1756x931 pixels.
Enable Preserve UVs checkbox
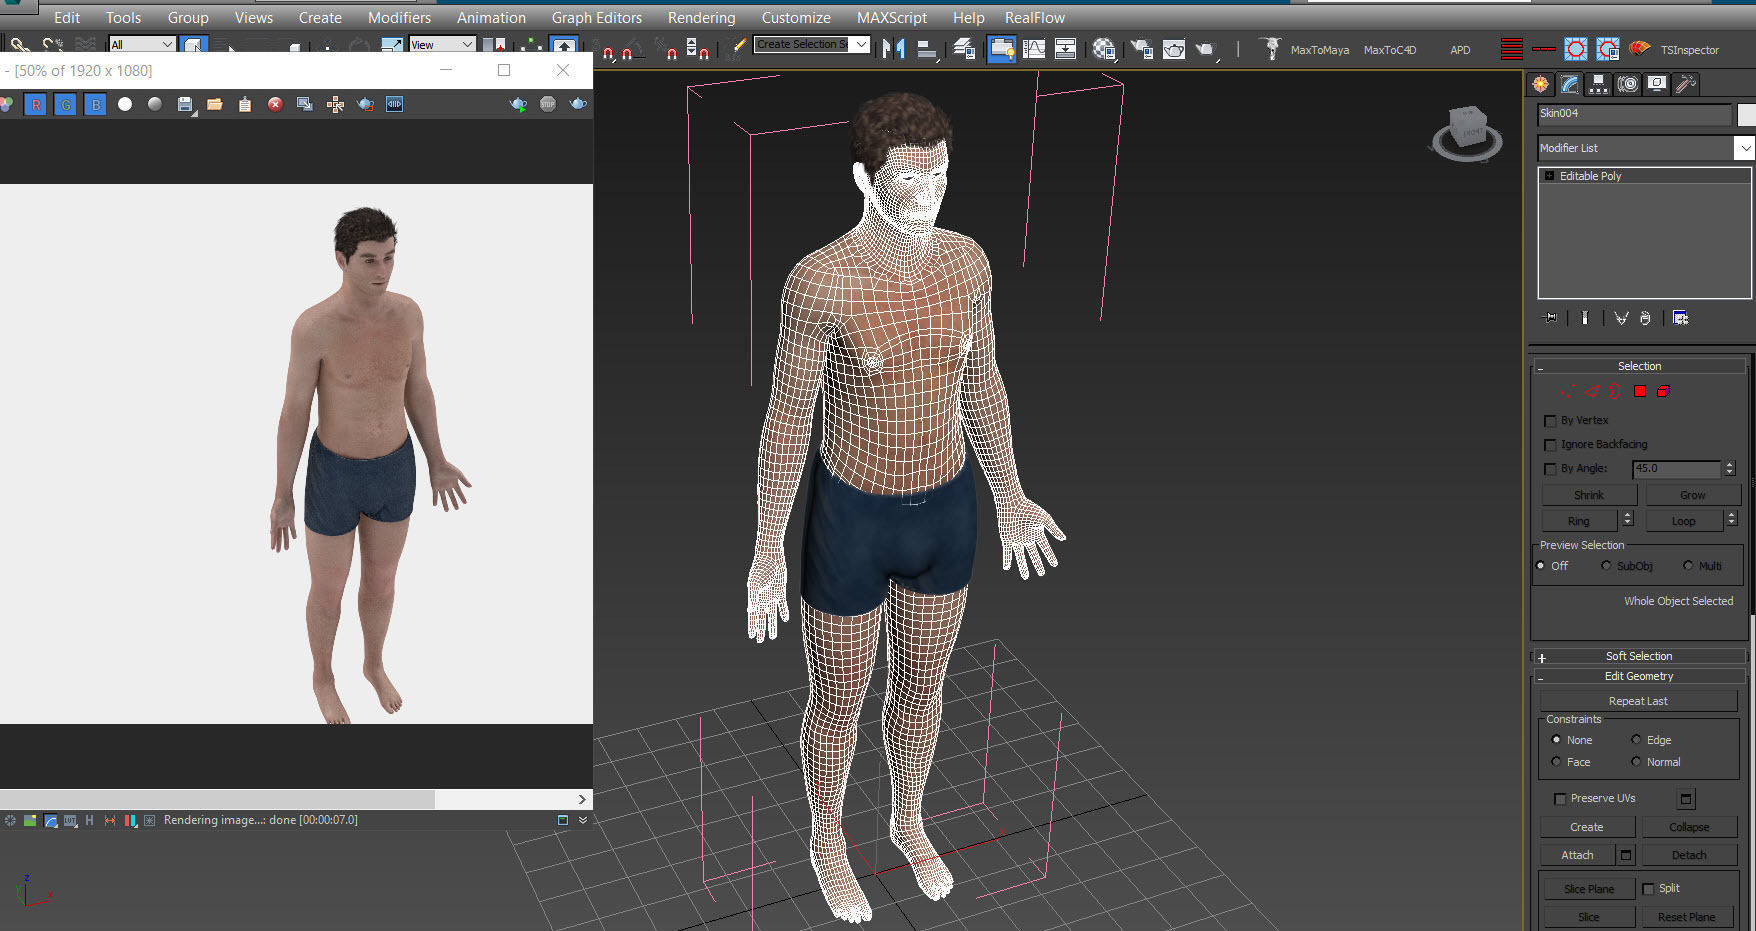point(1560,799)
